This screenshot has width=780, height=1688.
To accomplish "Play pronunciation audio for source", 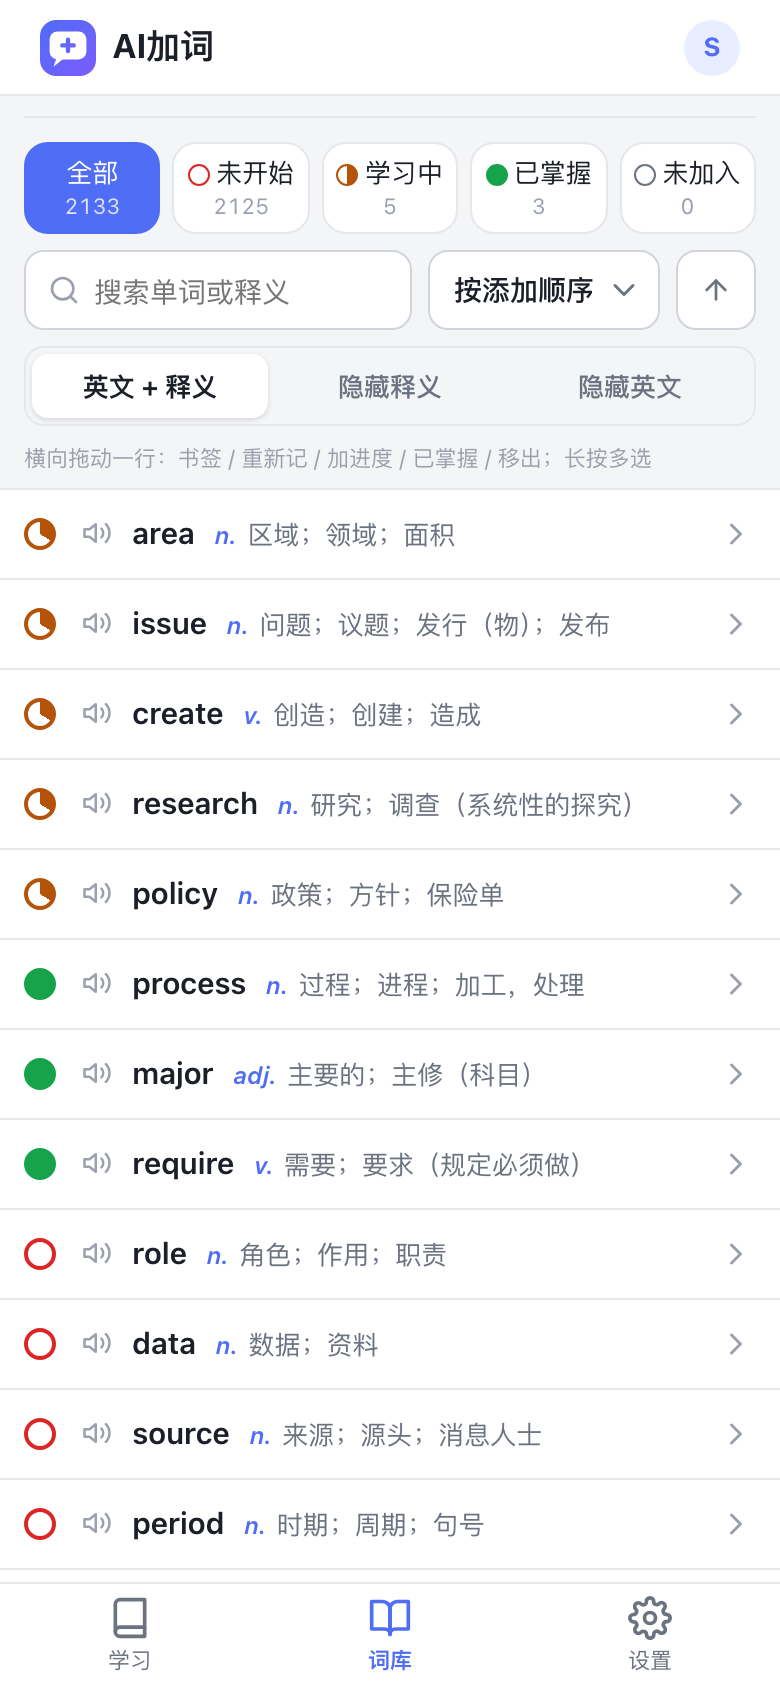I will click(x=97, y=1434).
